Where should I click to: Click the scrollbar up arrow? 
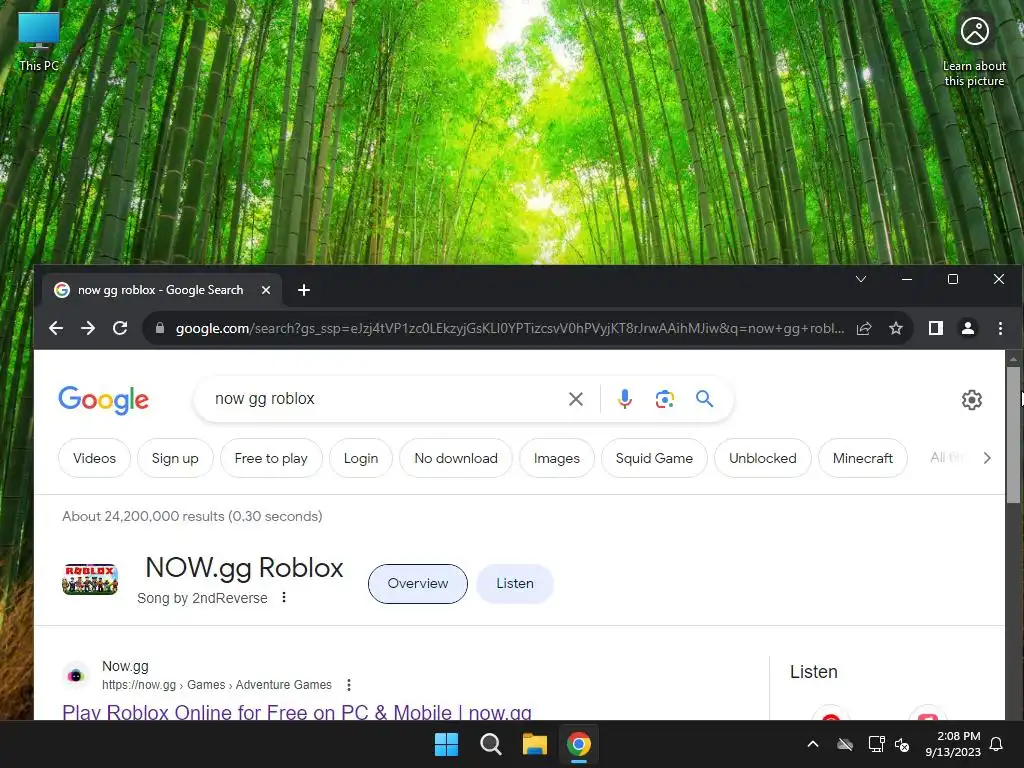(1014, 358)
